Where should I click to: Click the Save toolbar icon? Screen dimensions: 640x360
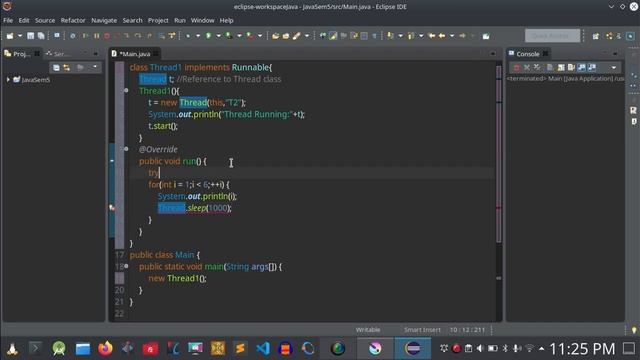point(31,36)
